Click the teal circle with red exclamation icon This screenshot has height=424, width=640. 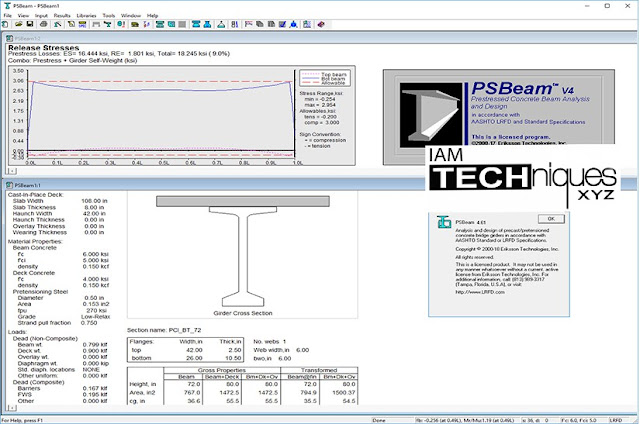(121, 24)
